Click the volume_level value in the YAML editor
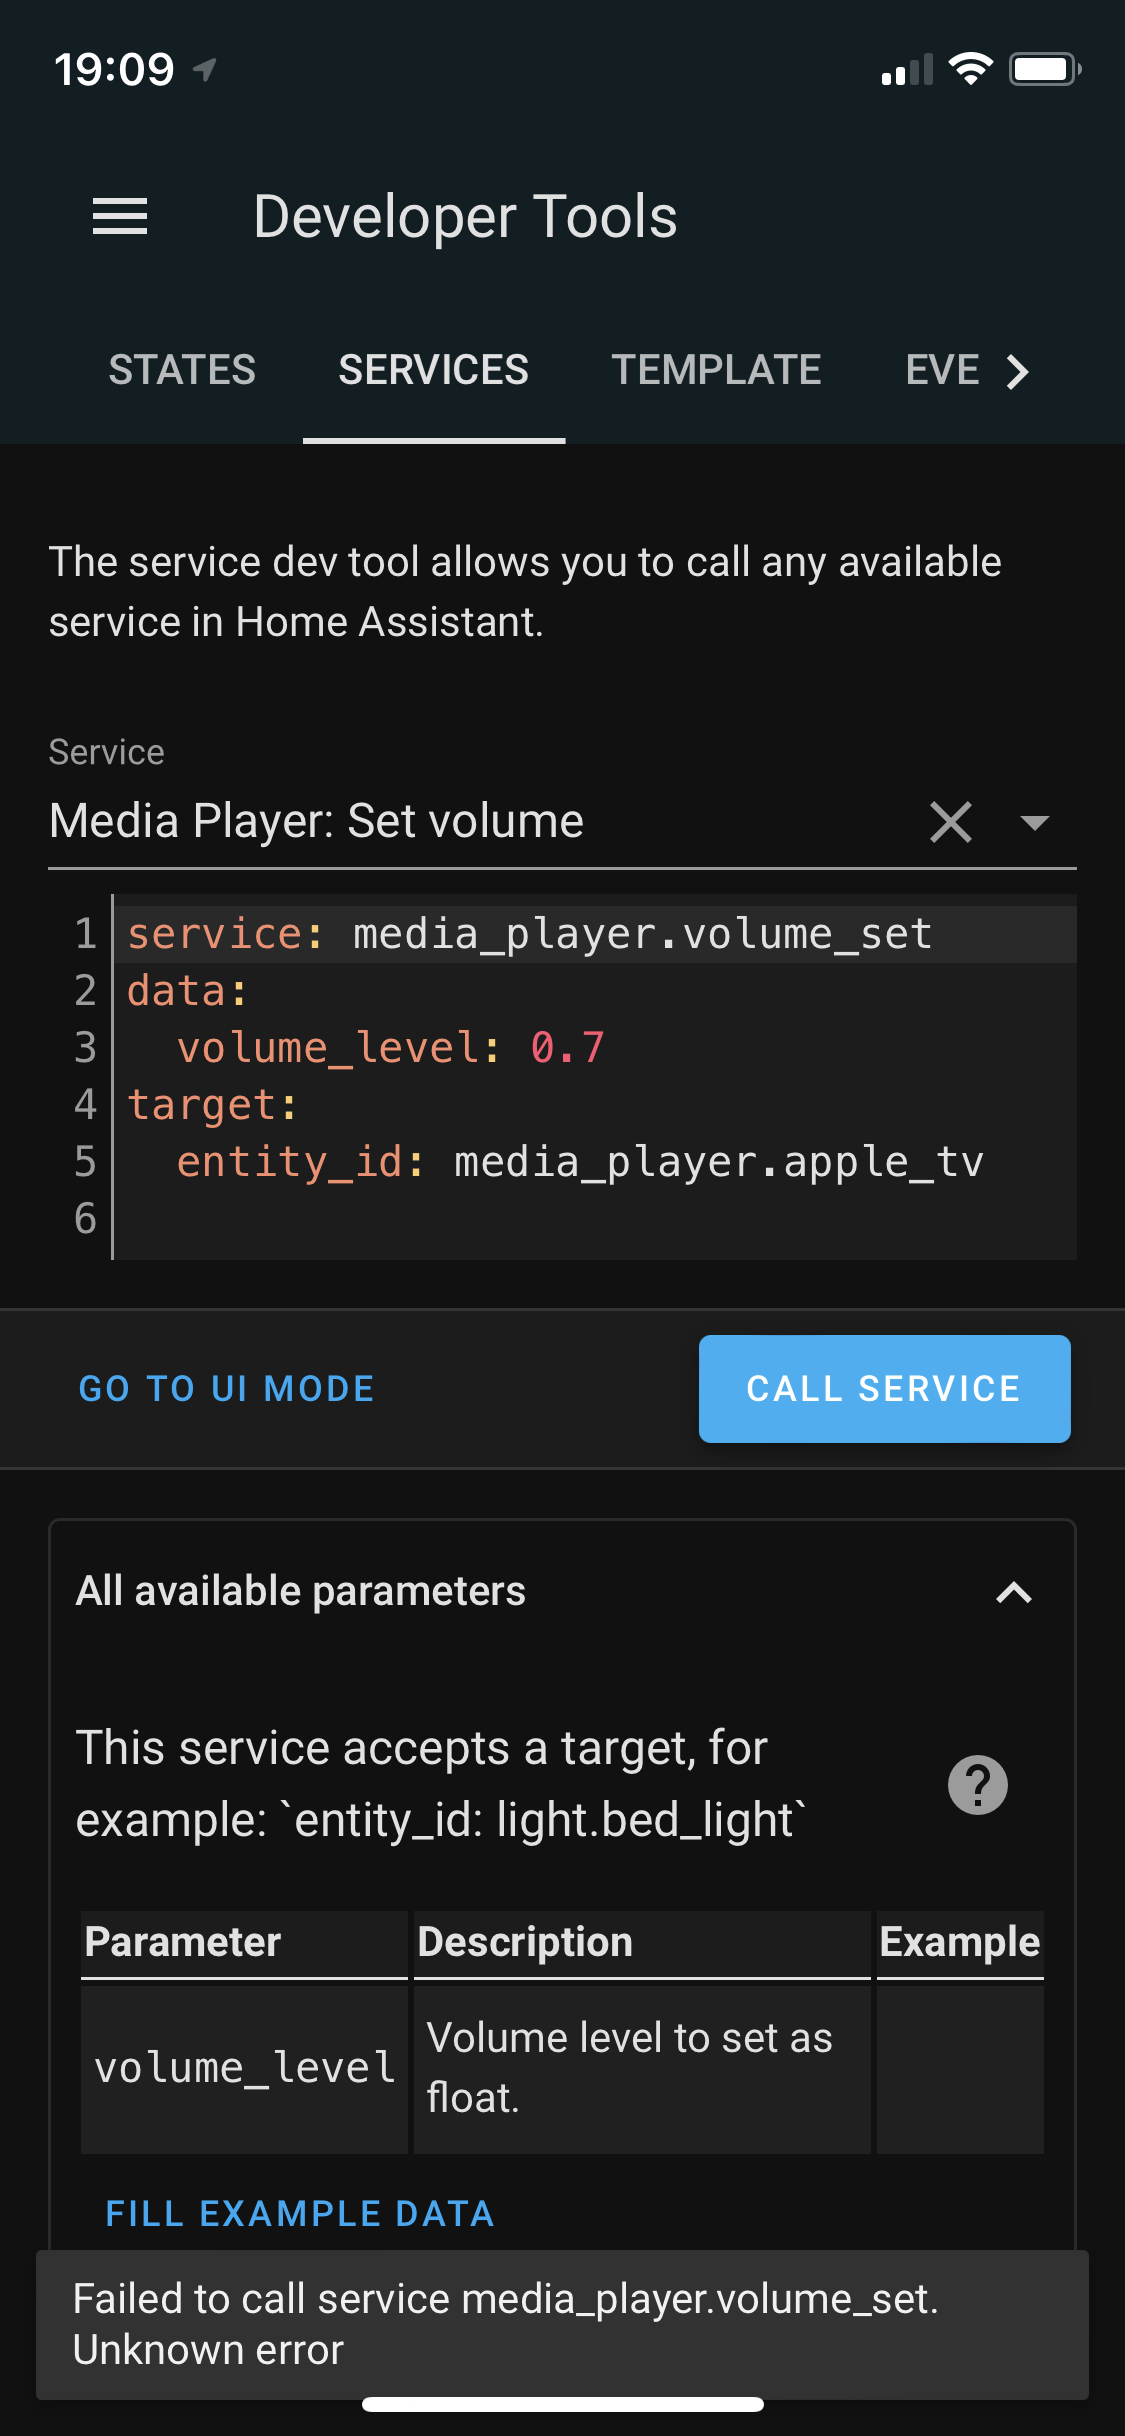Image resolution: width=1125 pixels, height=2436 pixels. 566,1047
